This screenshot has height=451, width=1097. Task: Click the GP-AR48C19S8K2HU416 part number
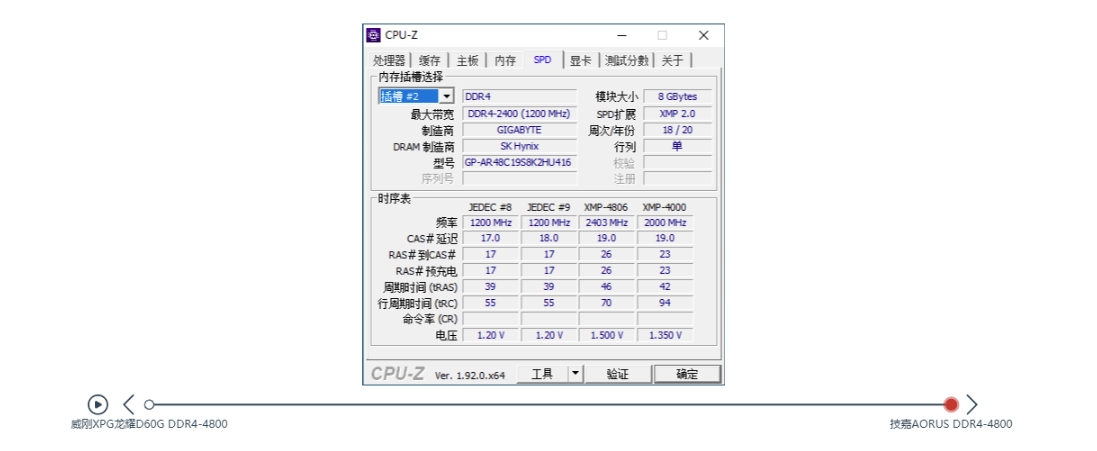[519, 162]
